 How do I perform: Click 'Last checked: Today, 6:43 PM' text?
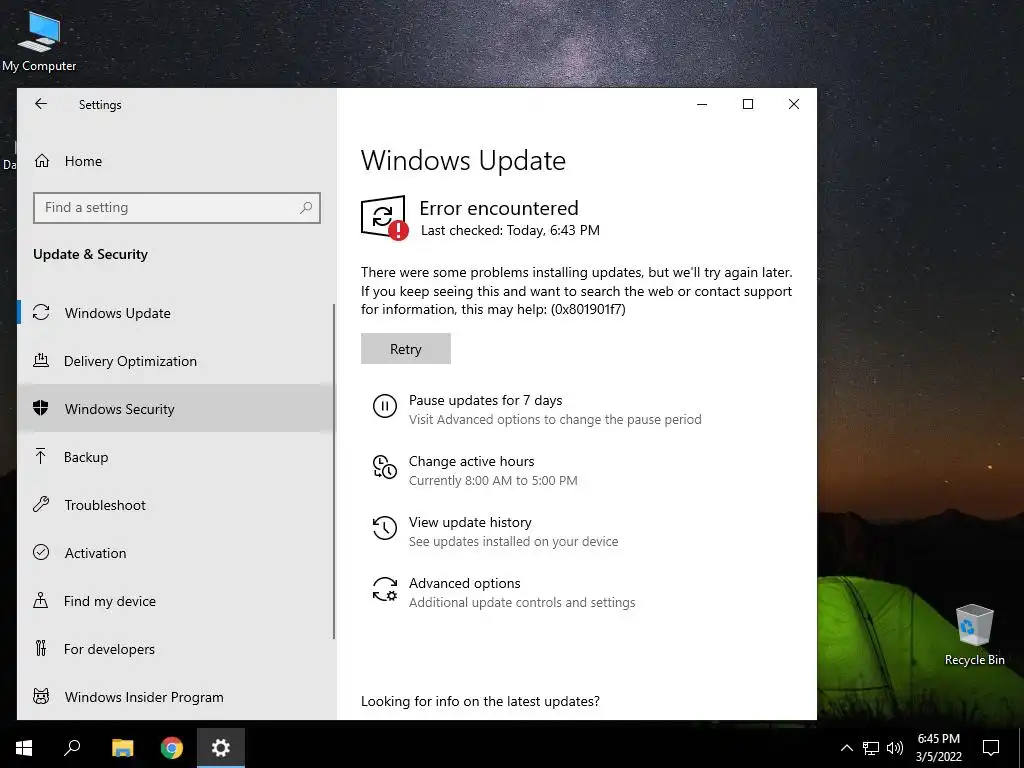(510, 230)
